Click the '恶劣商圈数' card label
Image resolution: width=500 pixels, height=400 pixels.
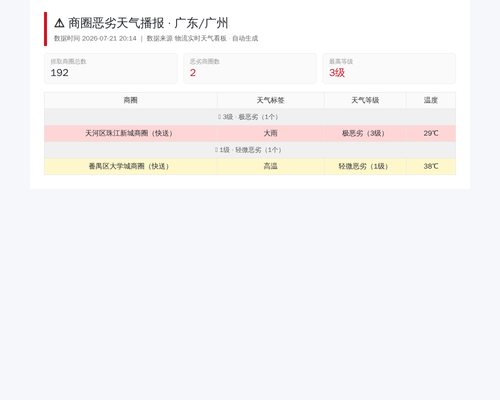[x=205, y=61]
